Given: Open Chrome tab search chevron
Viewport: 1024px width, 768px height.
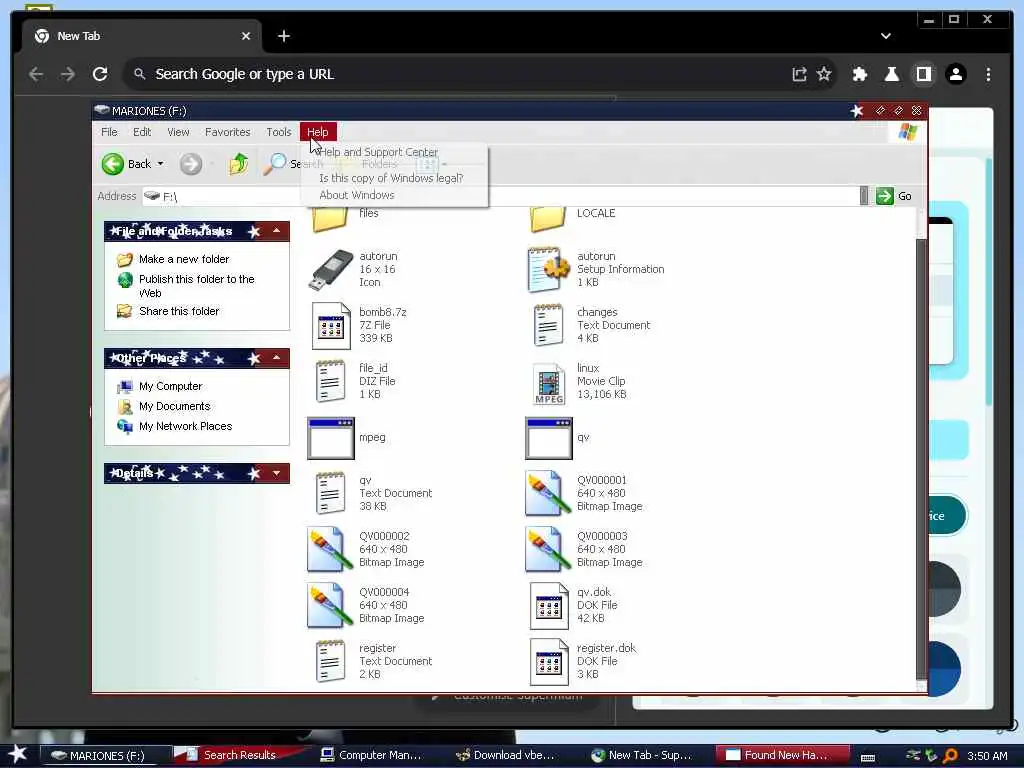Looking at the screenshot, I should click(x=886, y=36).
